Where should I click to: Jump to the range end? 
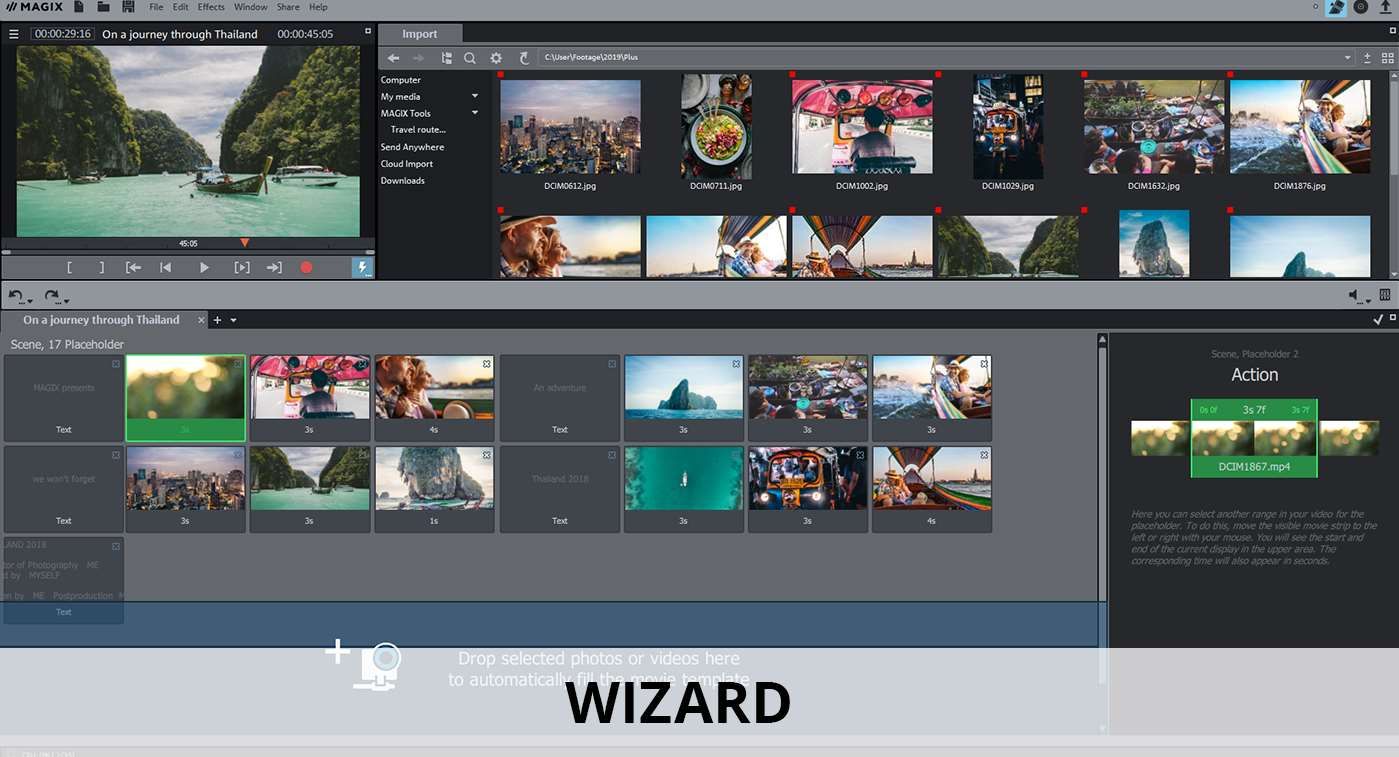(274, 268)
